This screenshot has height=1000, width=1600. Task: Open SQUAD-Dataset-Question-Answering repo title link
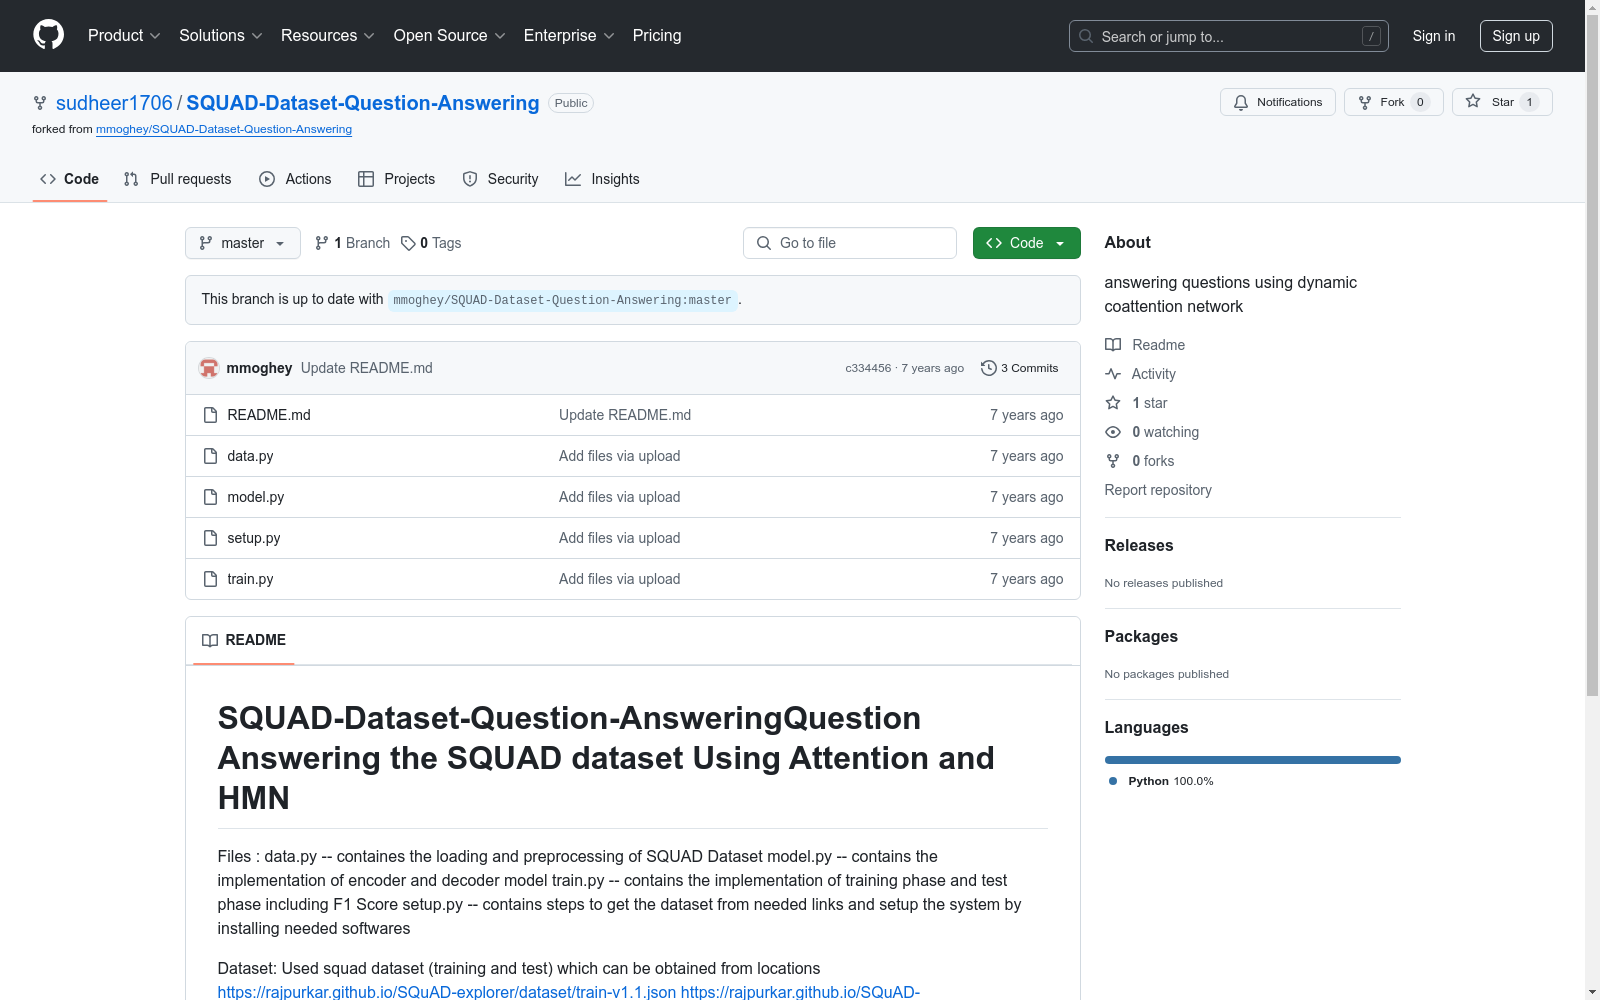click(x=363, y=103)
